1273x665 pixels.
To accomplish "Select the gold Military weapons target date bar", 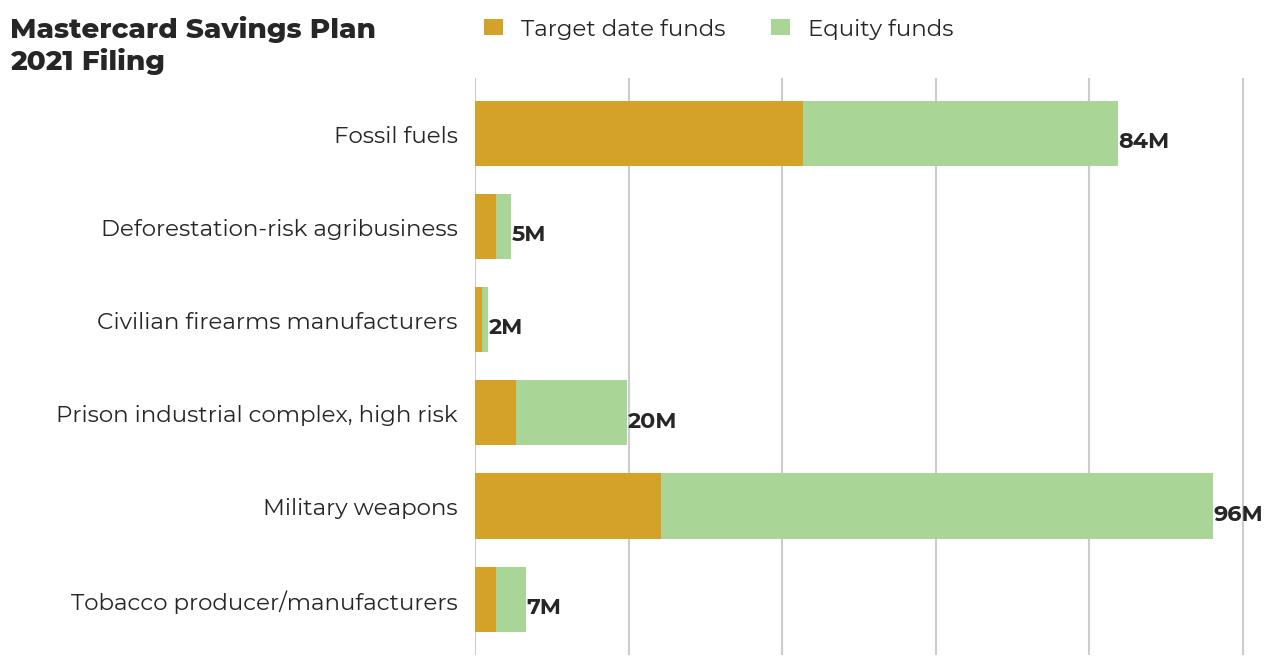I will (568, 506).
